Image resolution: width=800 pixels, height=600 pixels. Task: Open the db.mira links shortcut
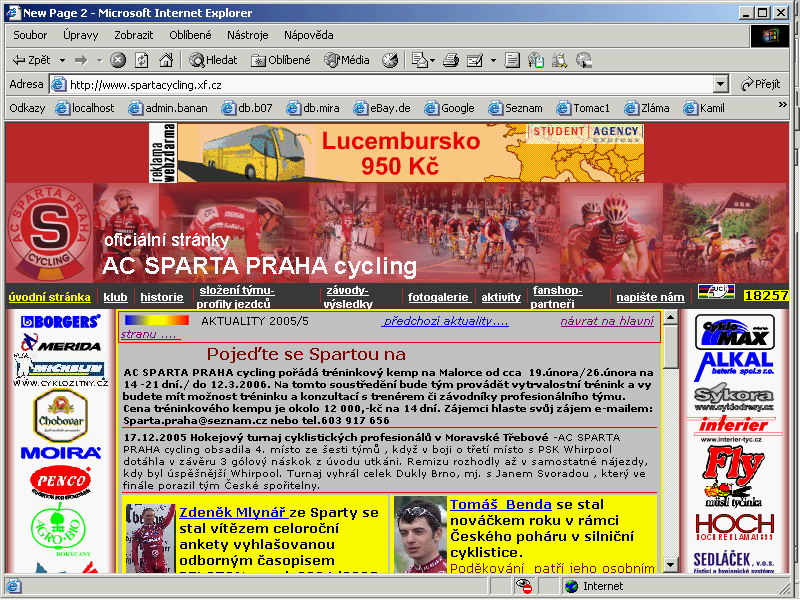313,108
